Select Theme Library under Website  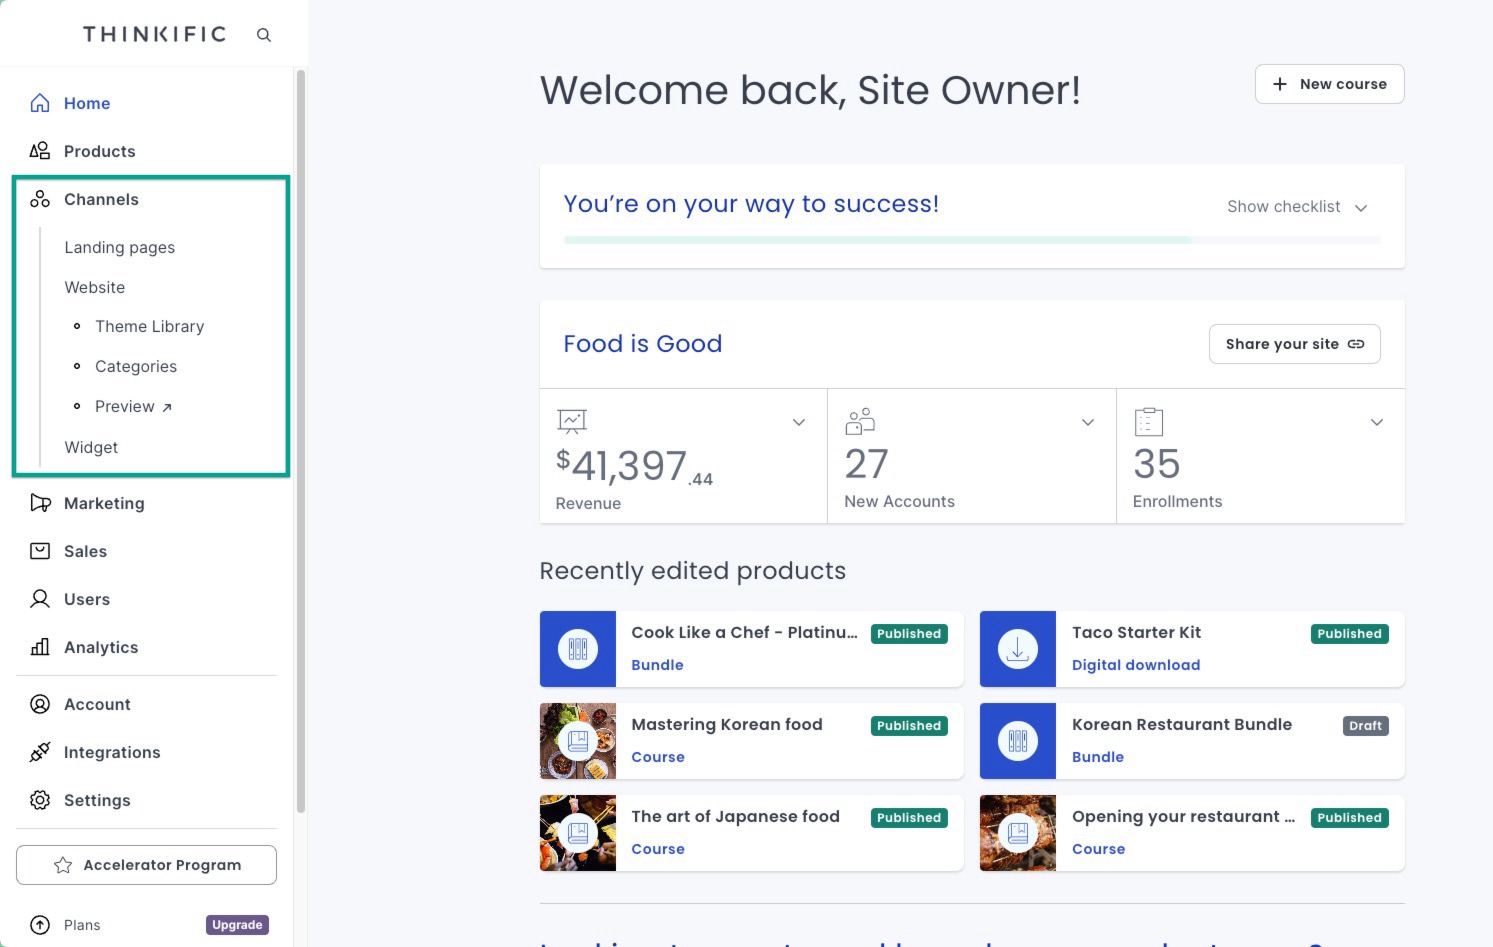[149, 326]
